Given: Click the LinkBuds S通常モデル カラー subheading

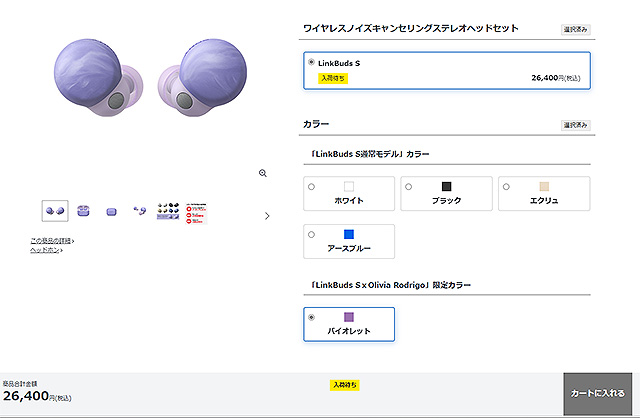Looking at the screenshot, I should coord(370,154).
